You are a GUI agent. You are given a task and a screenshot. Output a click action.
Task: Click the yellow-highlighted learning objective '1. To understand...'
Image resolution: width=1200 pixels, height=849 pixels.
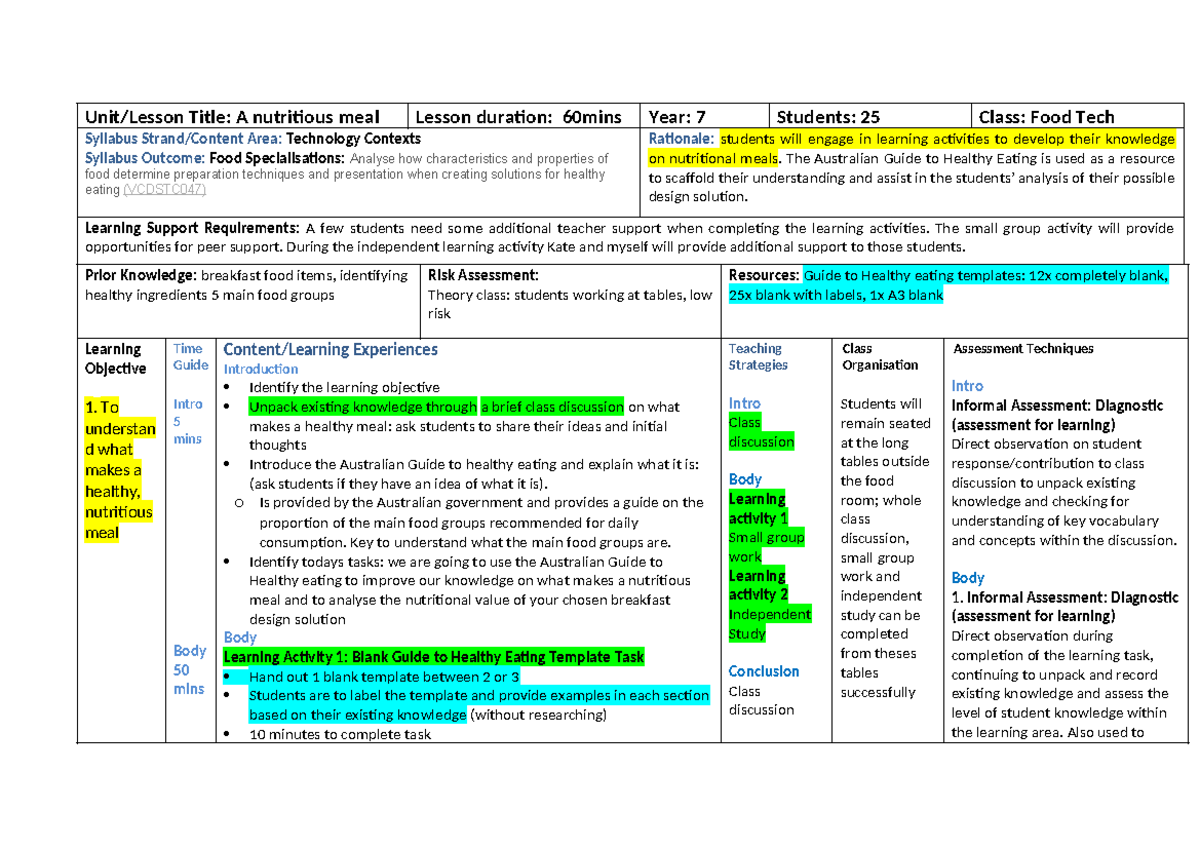click(x=119, y=470)
